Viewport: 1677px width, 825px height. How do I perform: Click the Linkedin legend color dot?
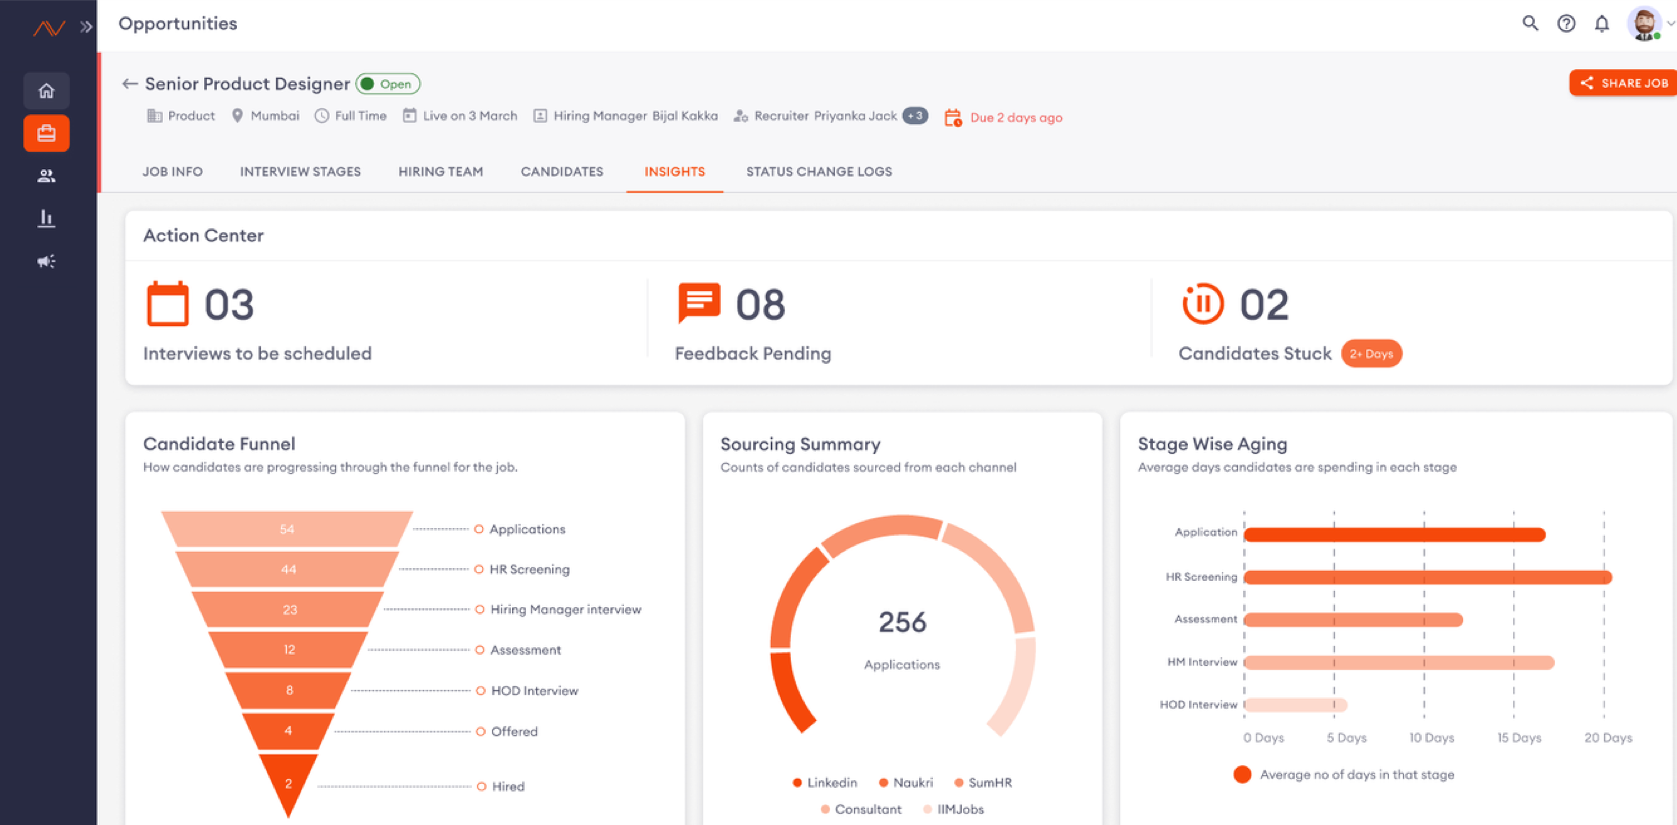point(797,783)
